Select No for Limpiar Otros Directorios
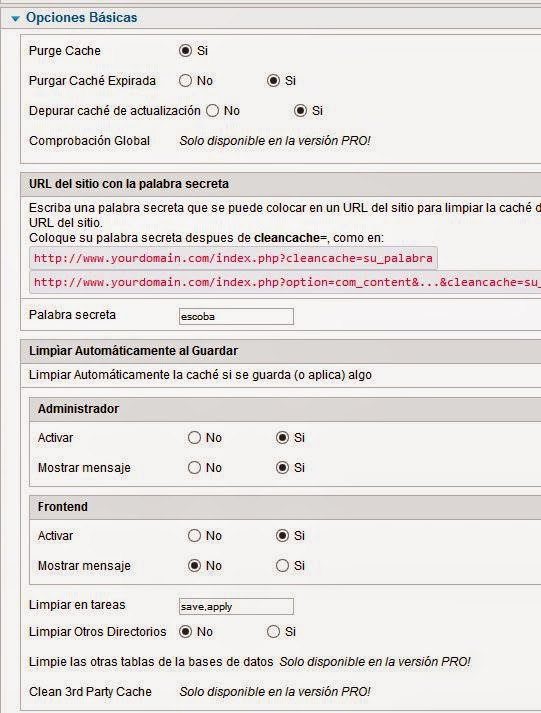Screen dimensions: 541x713 [185, 632]
